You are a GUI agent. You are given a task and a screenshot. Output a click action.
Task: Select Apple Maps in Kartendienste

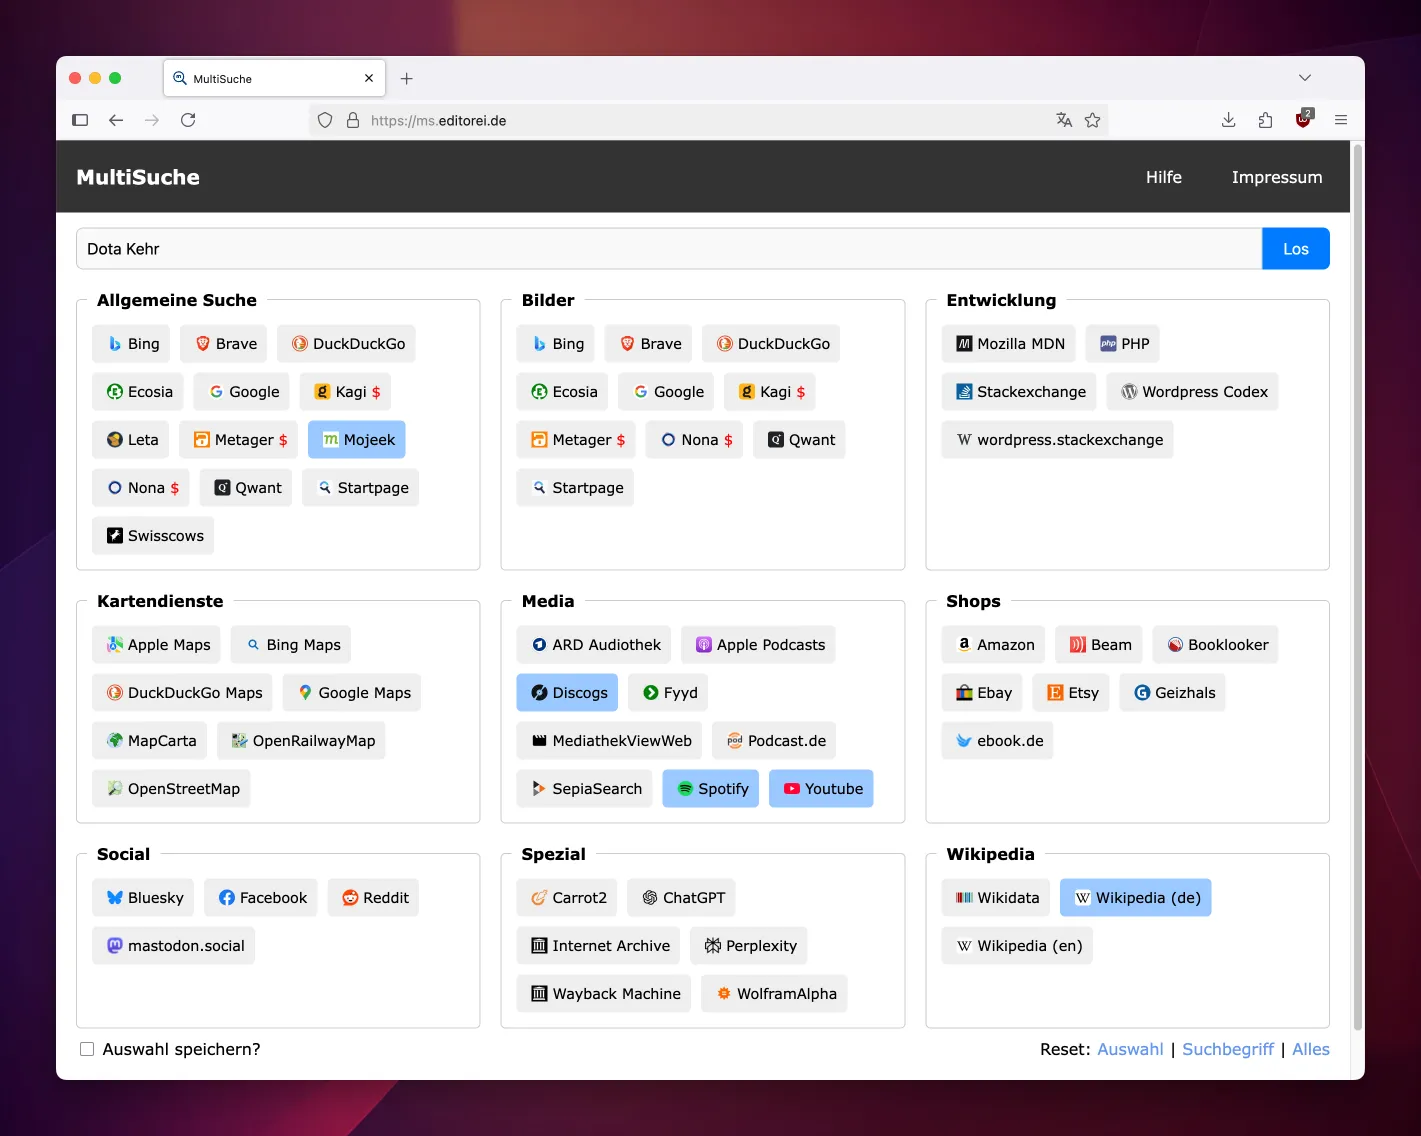[157, 645]
